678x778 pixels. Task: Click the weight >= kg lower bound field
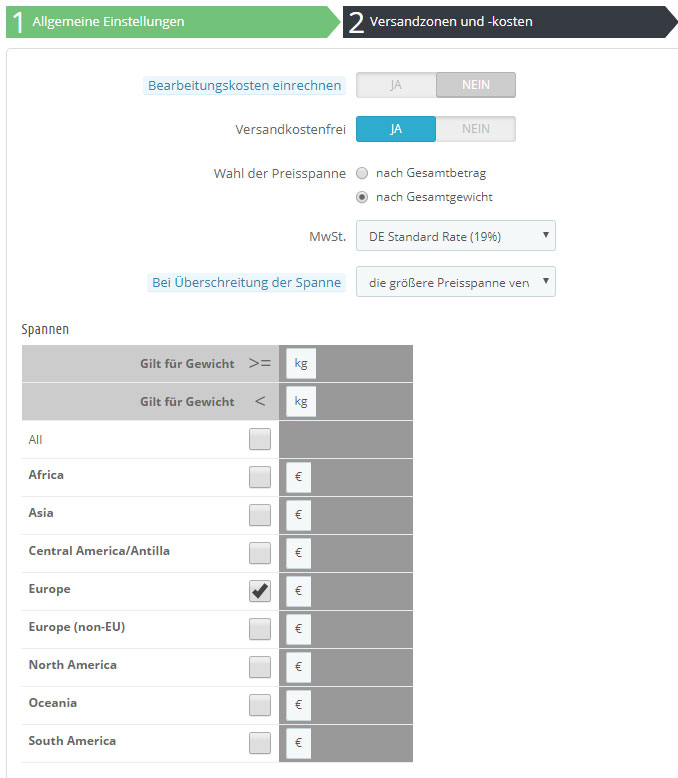click(x=301, y=364)
